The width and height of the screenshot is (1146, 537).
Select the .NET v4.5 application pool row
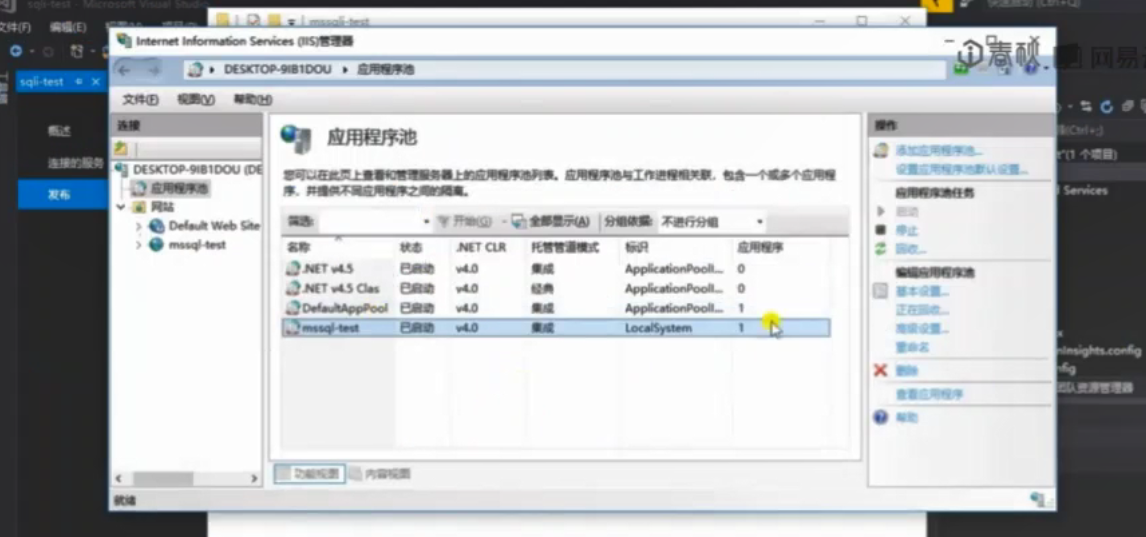[555, 269]
